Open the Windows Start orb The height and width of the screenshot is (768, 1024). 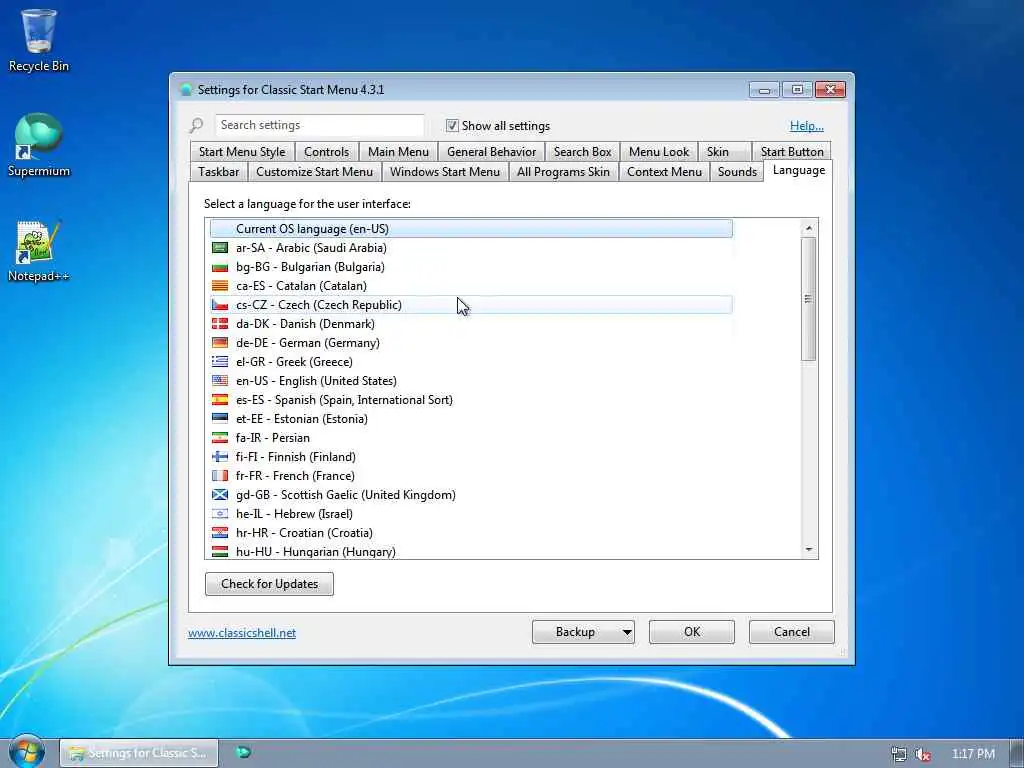(26, 751)
